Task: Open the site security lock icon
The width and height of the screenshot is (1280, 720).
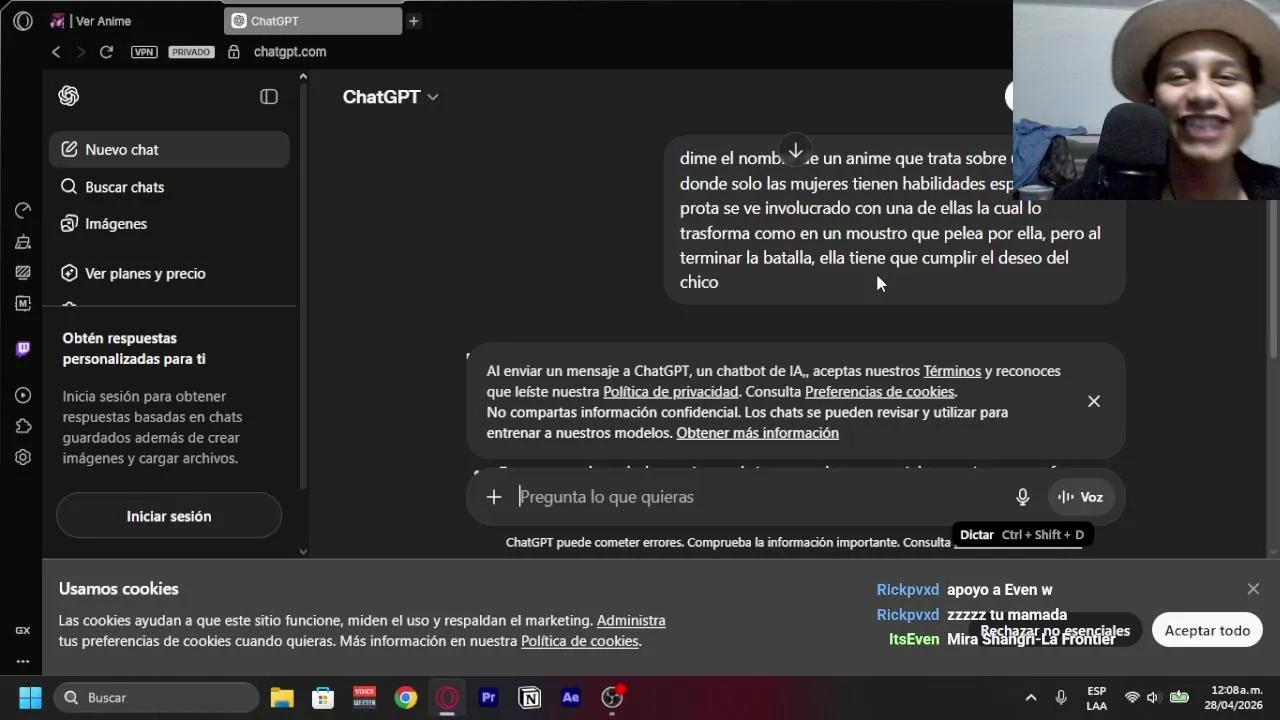Action: click(234, 52)
